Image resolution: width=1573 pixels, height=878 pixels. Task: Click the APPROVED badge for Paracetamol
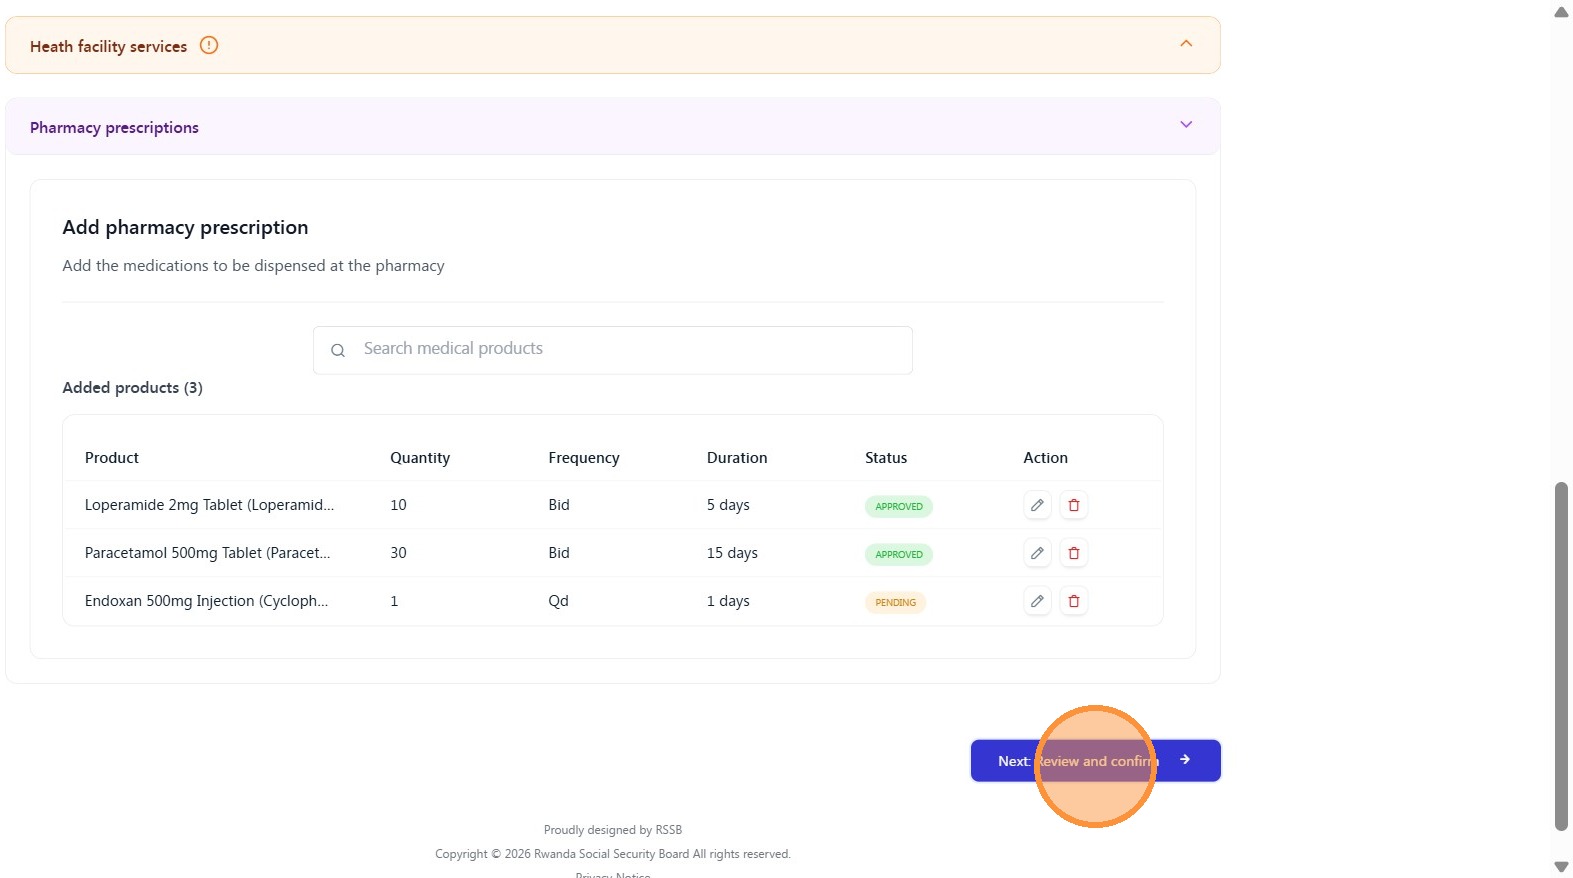coord(899,554)
